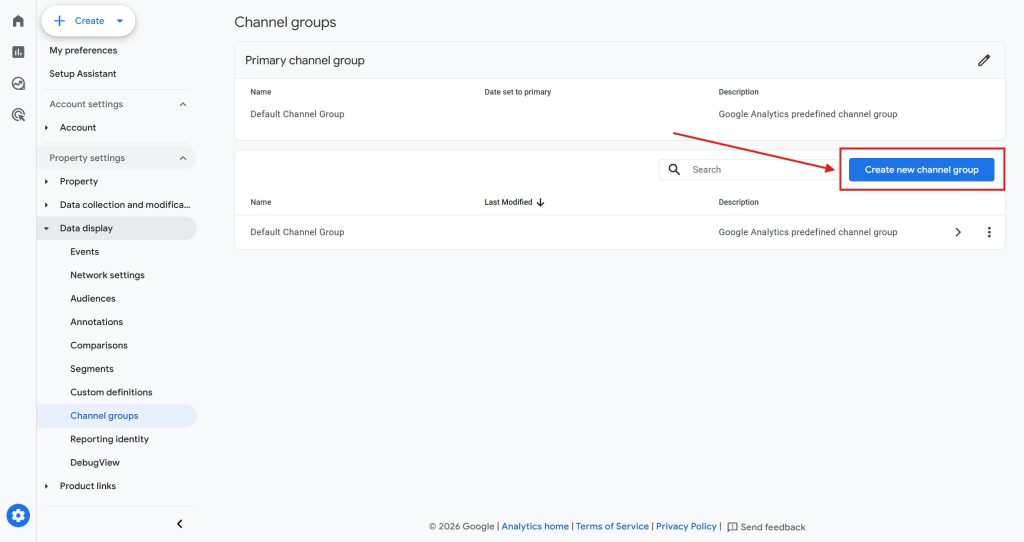Screen dimensions: 1024x542
Task: Open the Create dropdown arrow
Action: pos(120,21)
